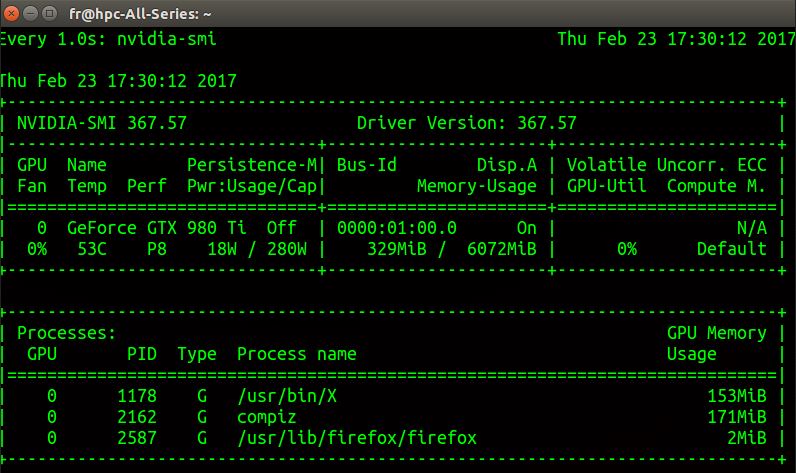Click the '171MiB' memory value
The width and height of the screenshot is (796, 473).
click(x=737, y=417)
